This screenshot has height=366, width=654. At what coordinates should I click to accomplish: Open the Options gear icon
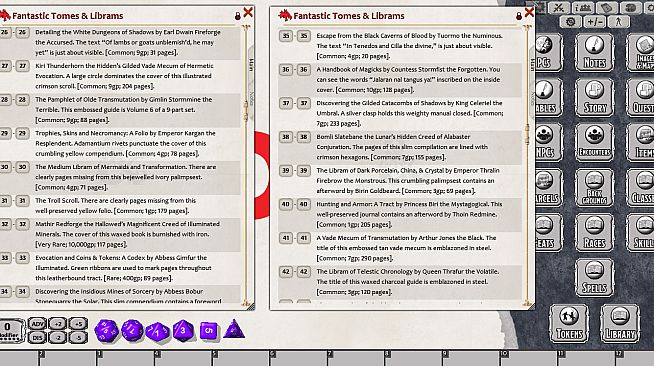point(570,21)
